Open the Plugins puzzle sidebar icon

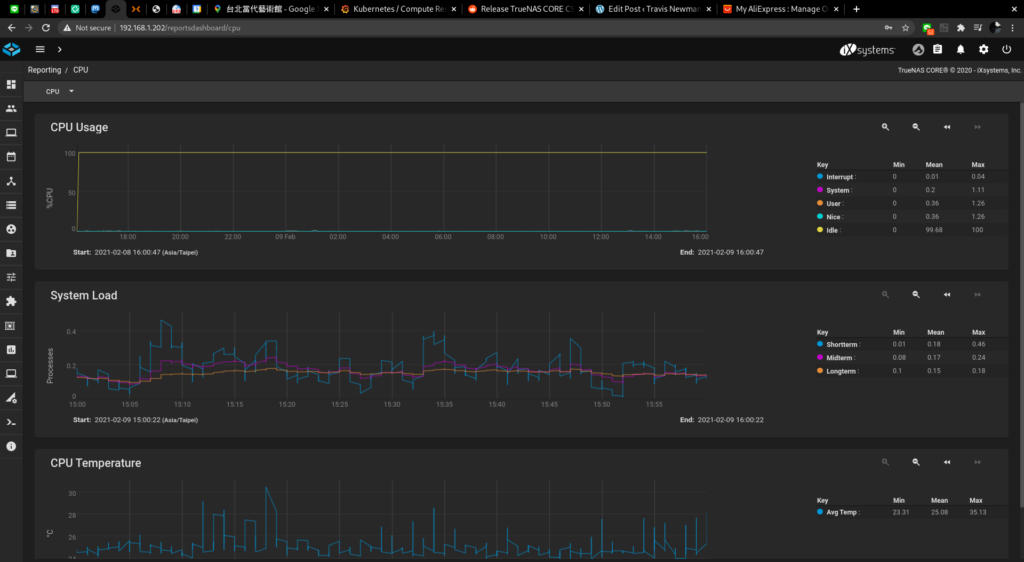(x=11, y=302)
